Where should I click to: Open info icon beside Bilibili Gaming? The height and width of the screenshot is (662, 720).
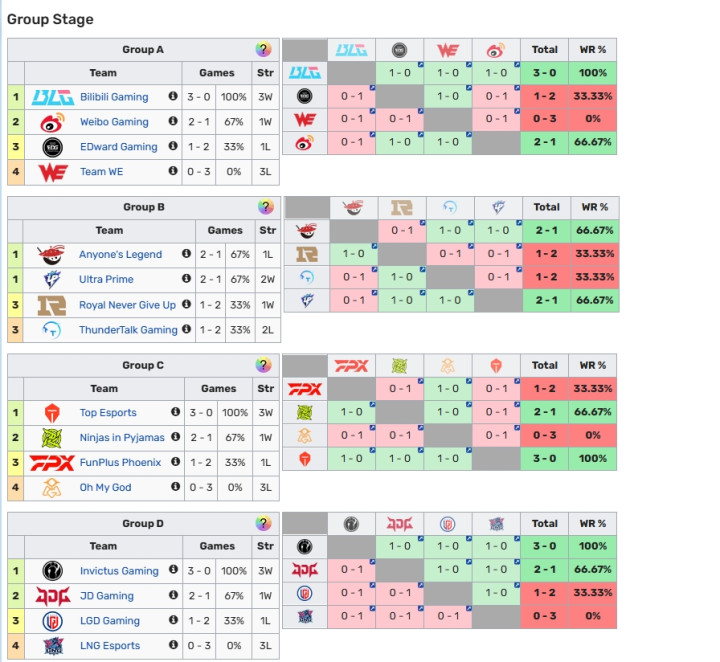tap(173, 96)
